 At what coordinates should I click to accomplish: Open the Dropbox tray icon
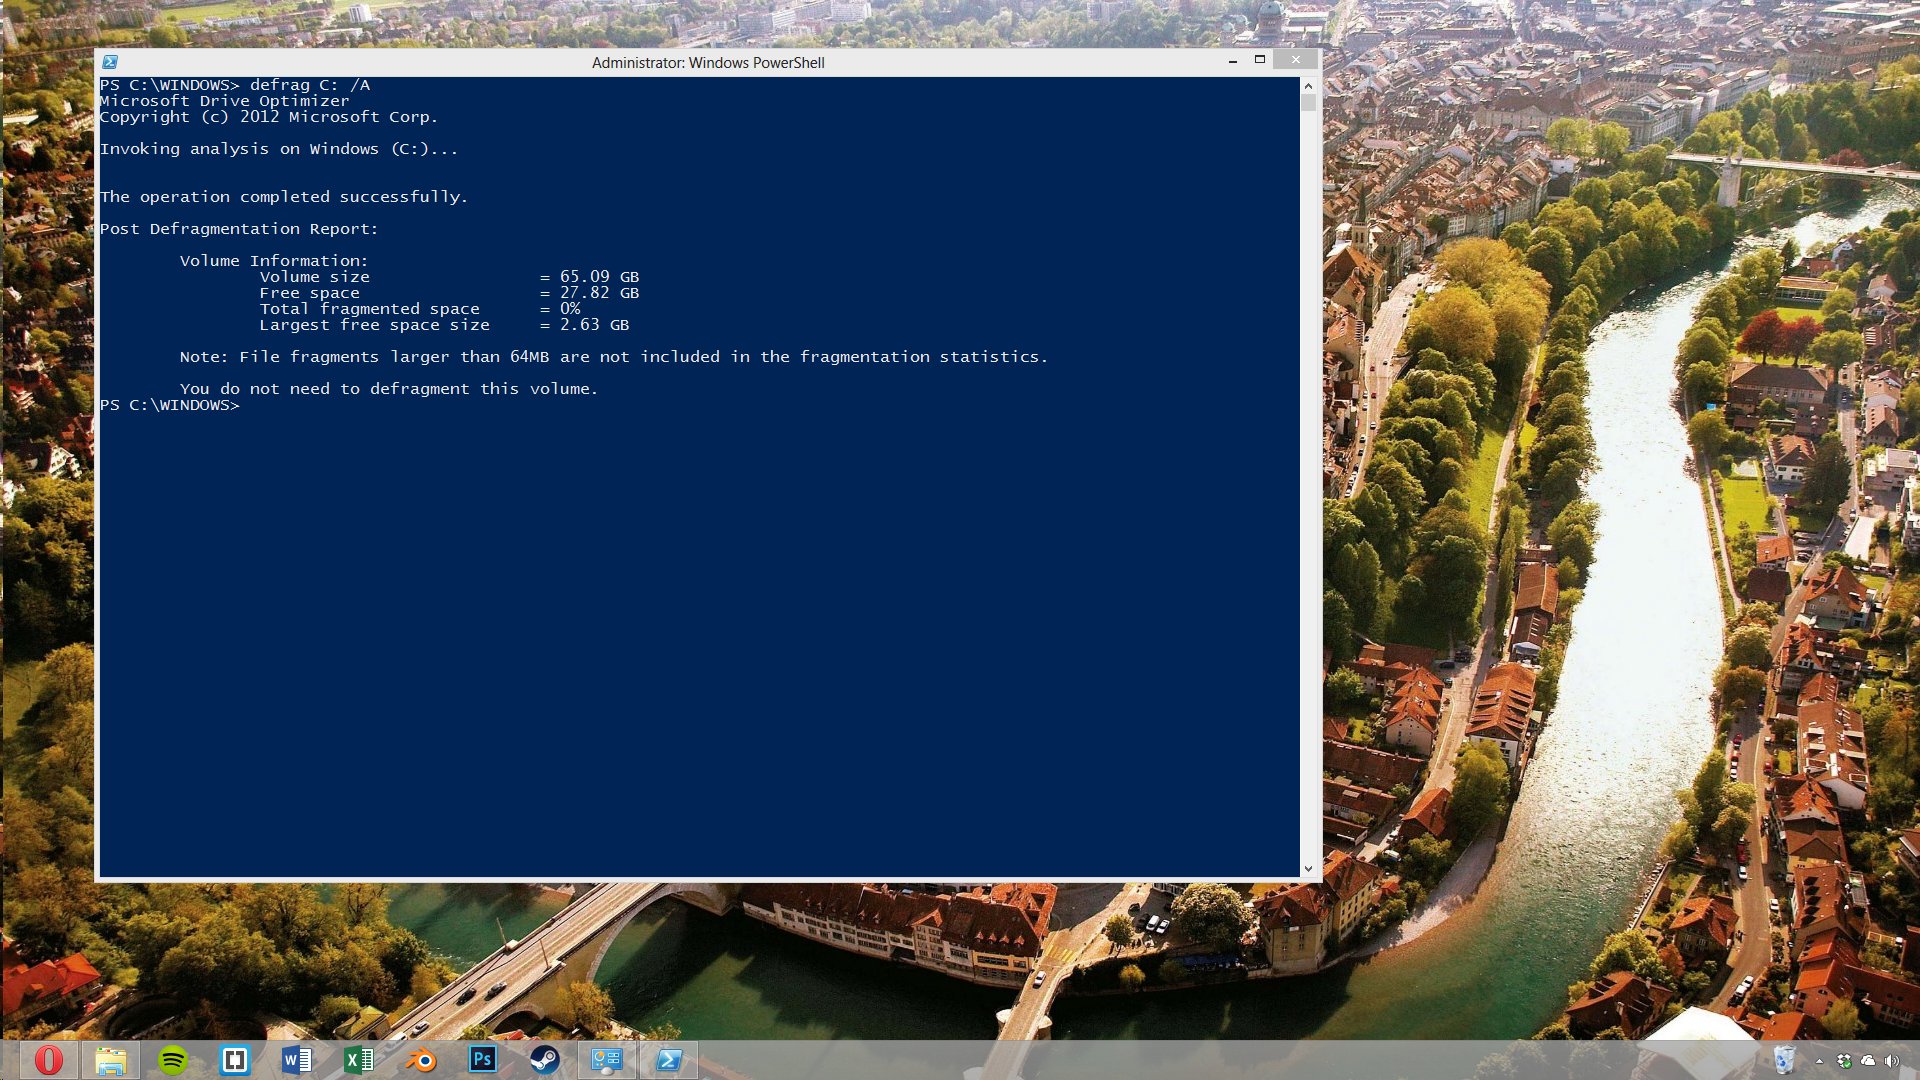tap(1844, 1061)
